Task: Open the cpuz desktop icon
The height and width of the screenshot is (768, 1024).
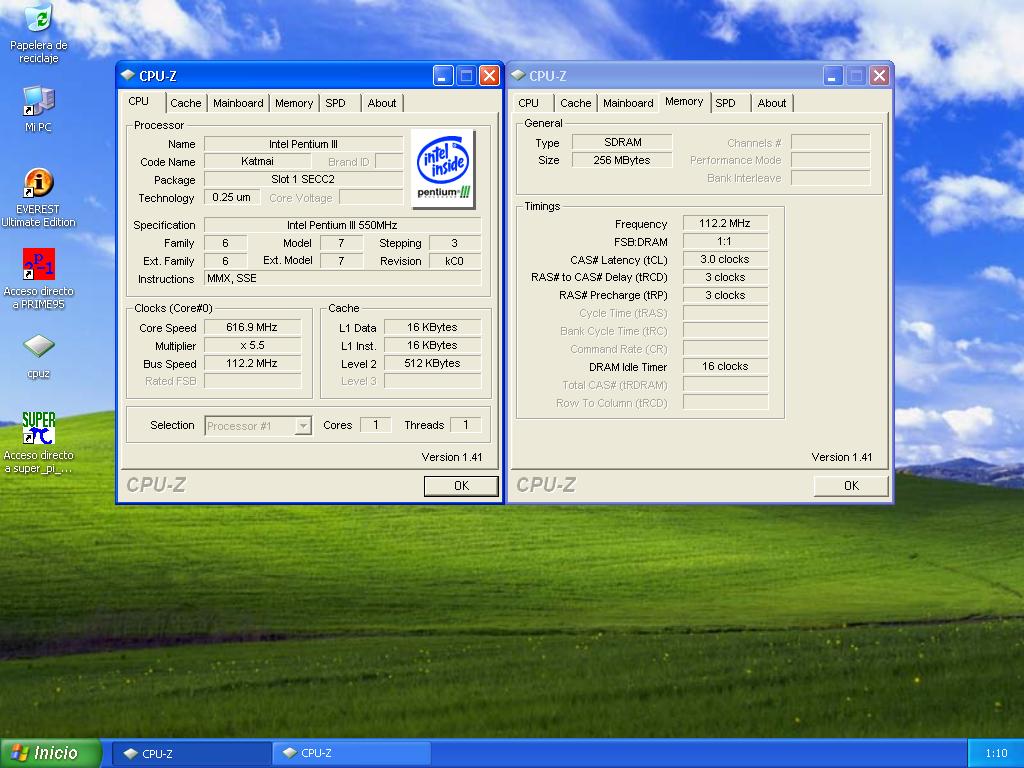Action: (39, 356)
